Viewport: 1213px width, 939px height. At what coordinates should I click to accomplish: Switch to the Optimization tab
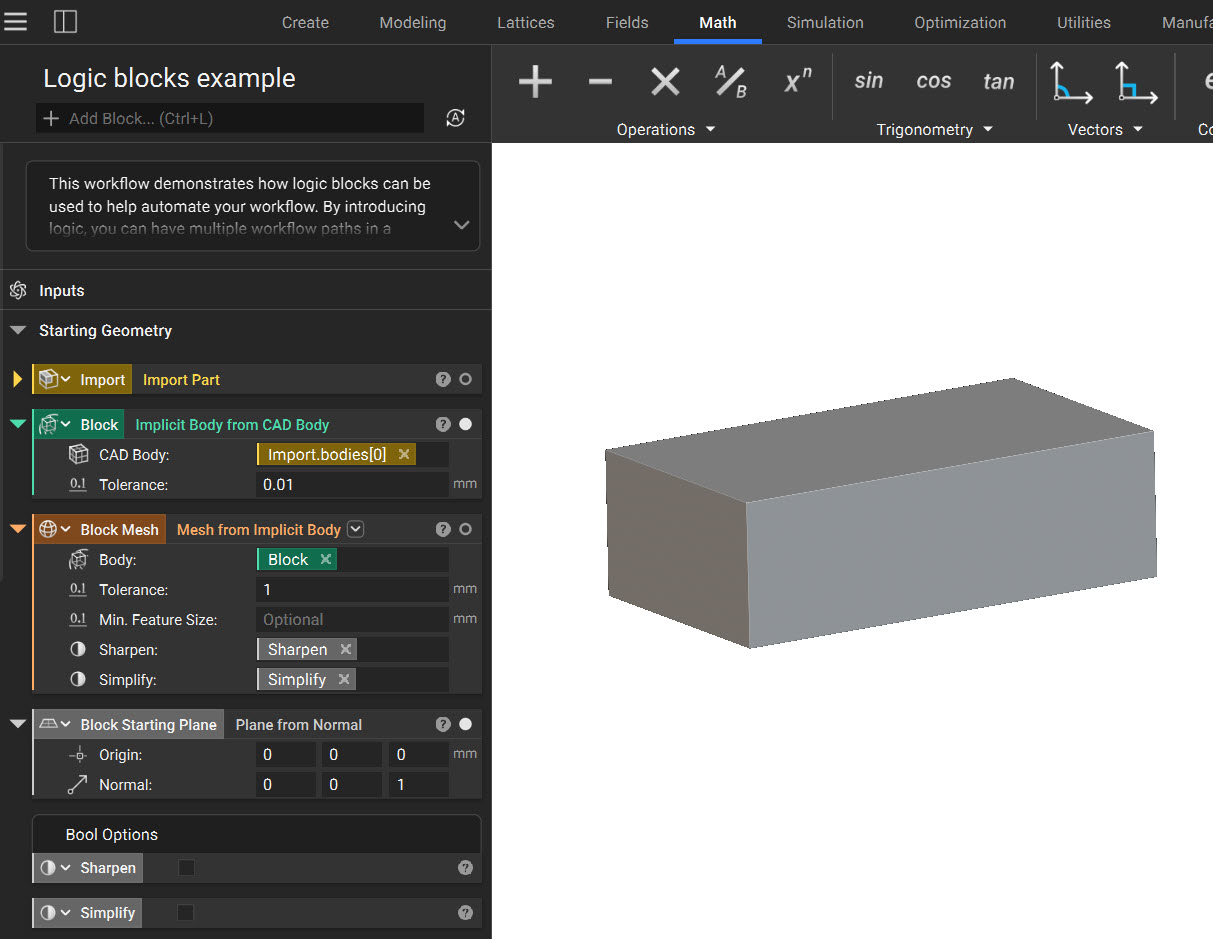click(960, 22)
